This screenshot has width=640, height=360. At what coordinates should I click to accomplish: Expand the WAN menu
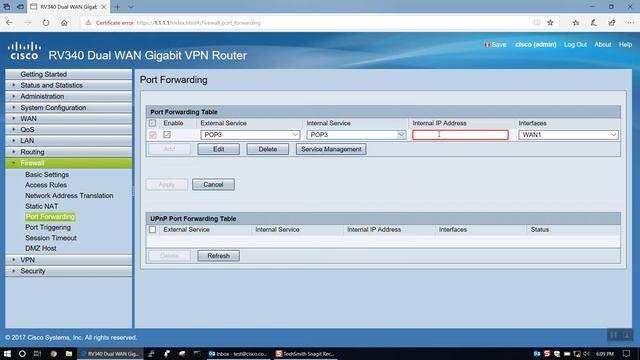click(69, 118)
